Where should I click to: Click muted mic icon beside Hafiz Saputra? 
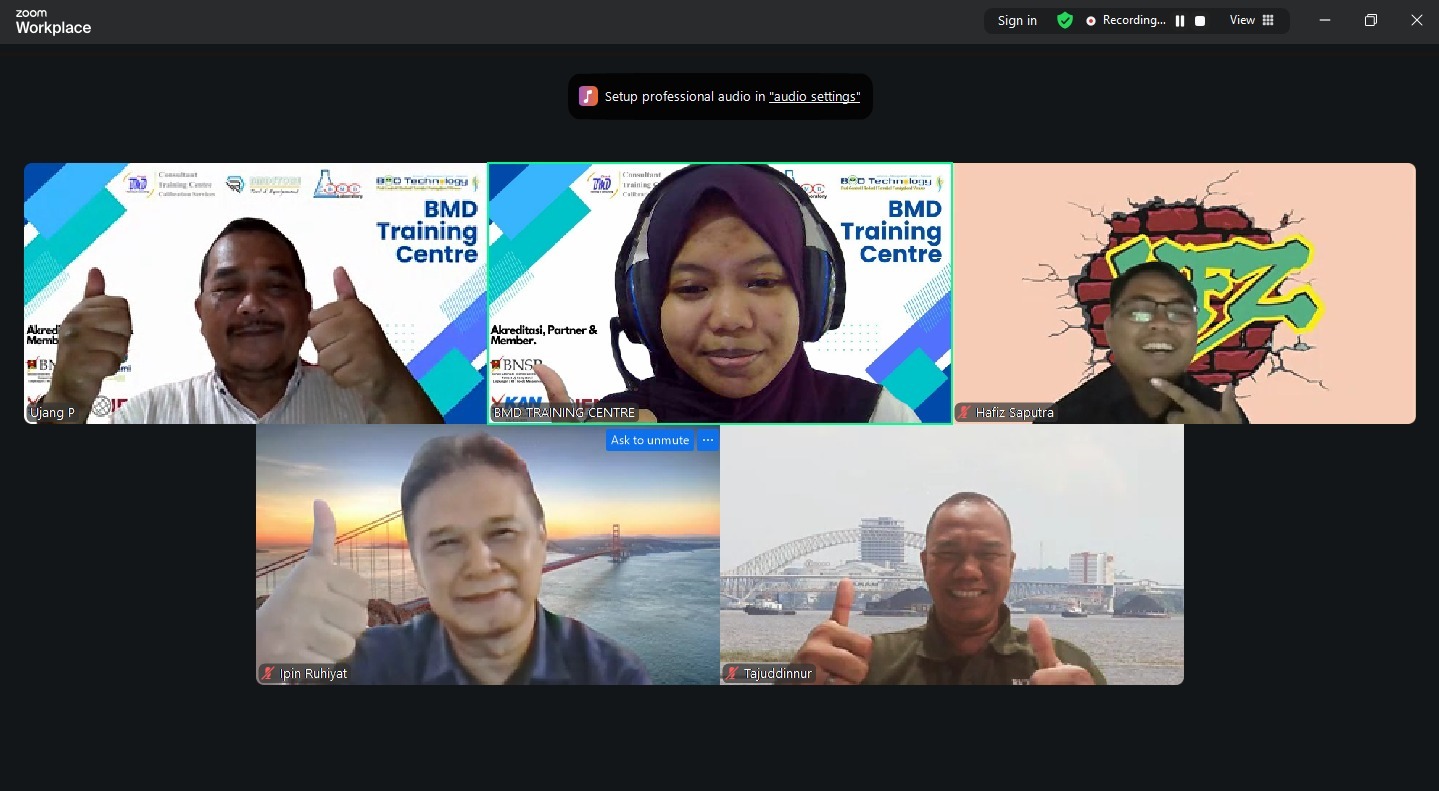click(x=965, y=412)
